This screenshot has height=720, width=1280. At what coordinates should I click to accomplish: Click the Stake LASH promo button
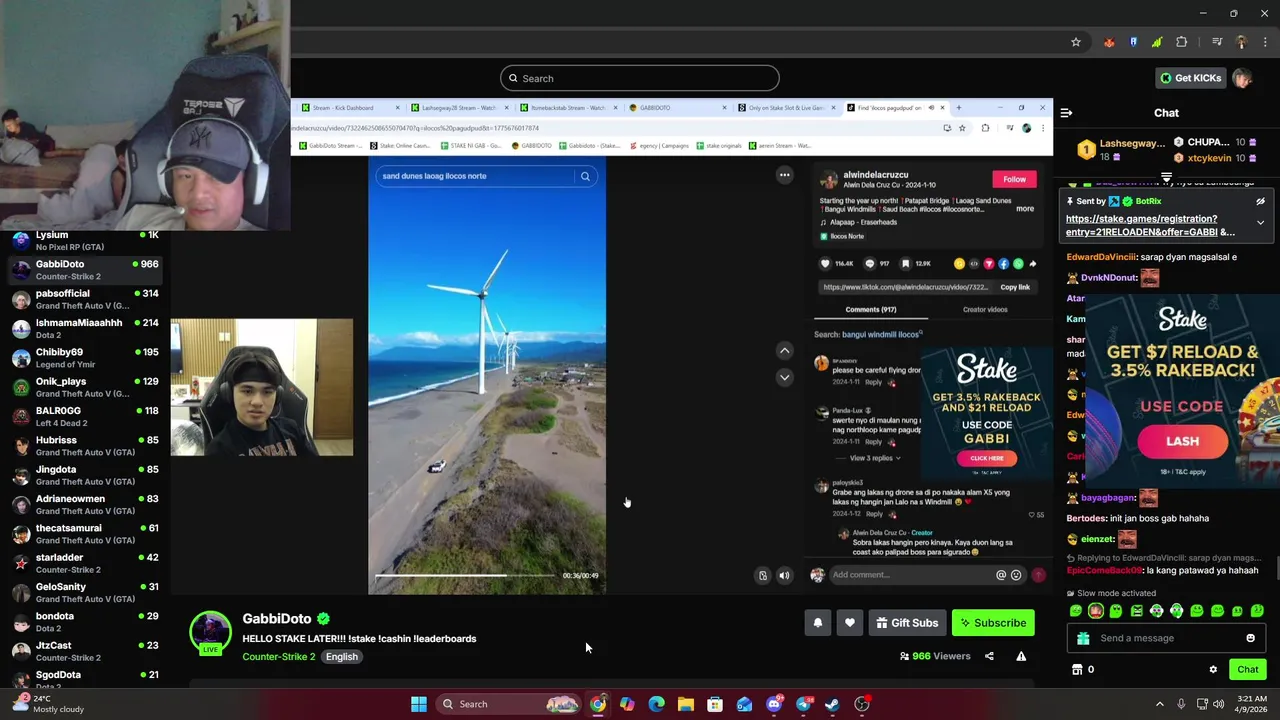click(1182, 441)
